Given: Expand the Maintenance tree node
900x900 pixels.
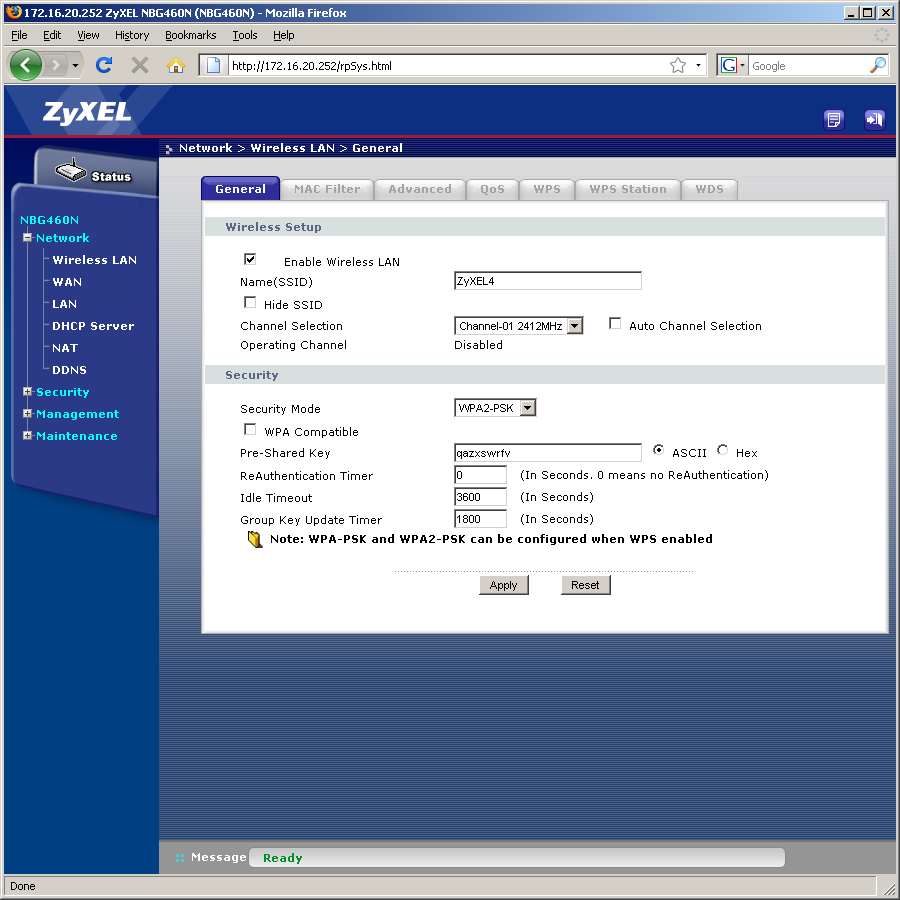Looking at the screenshot, I should pos(27,435).
